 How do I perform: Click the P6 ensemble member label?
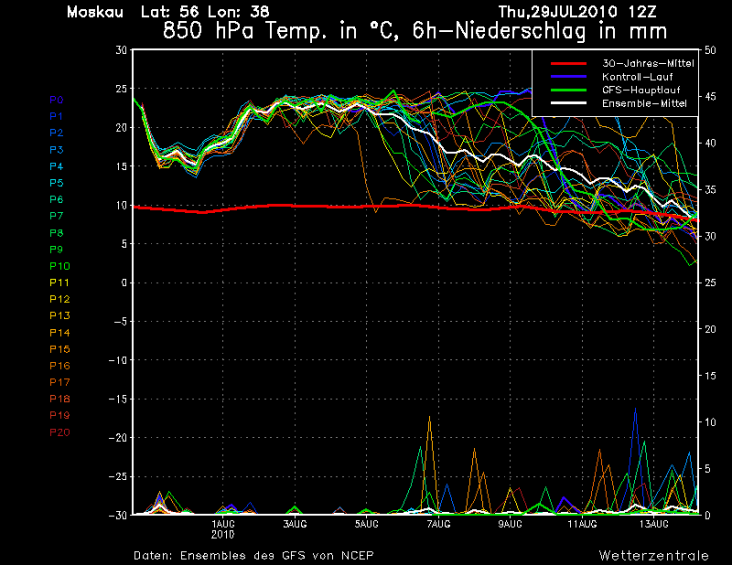pos(56,200)
